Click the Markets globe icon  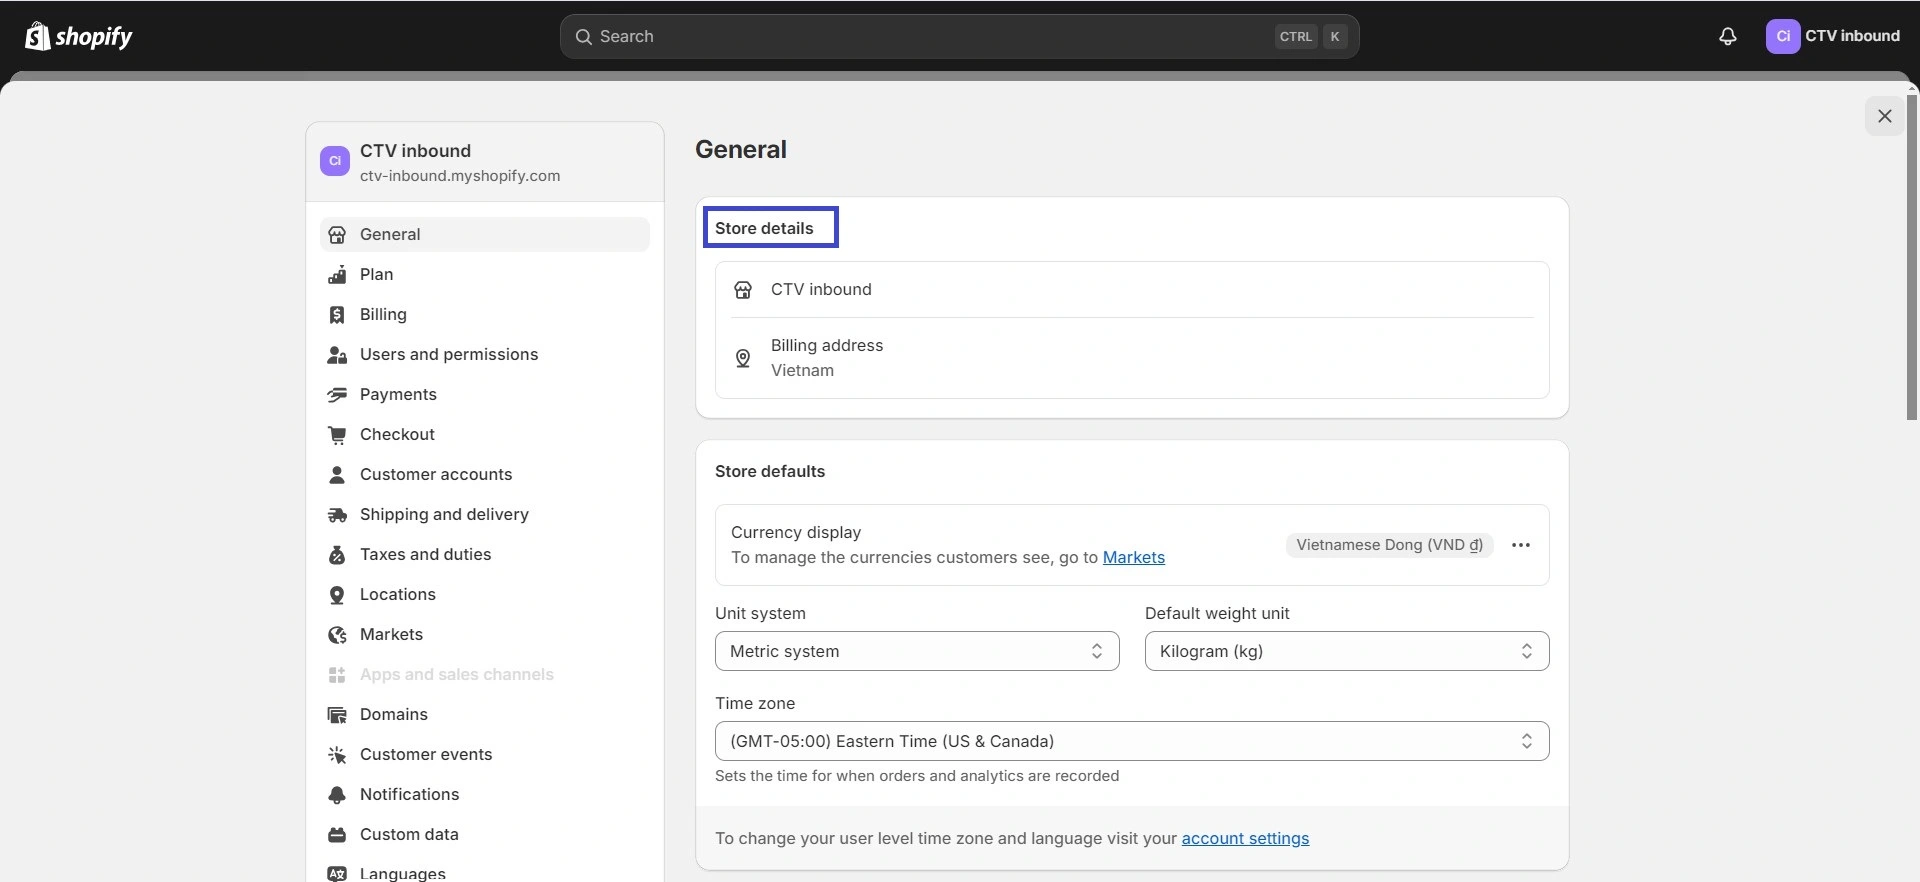pyautogui.click(x=337, y=634)
